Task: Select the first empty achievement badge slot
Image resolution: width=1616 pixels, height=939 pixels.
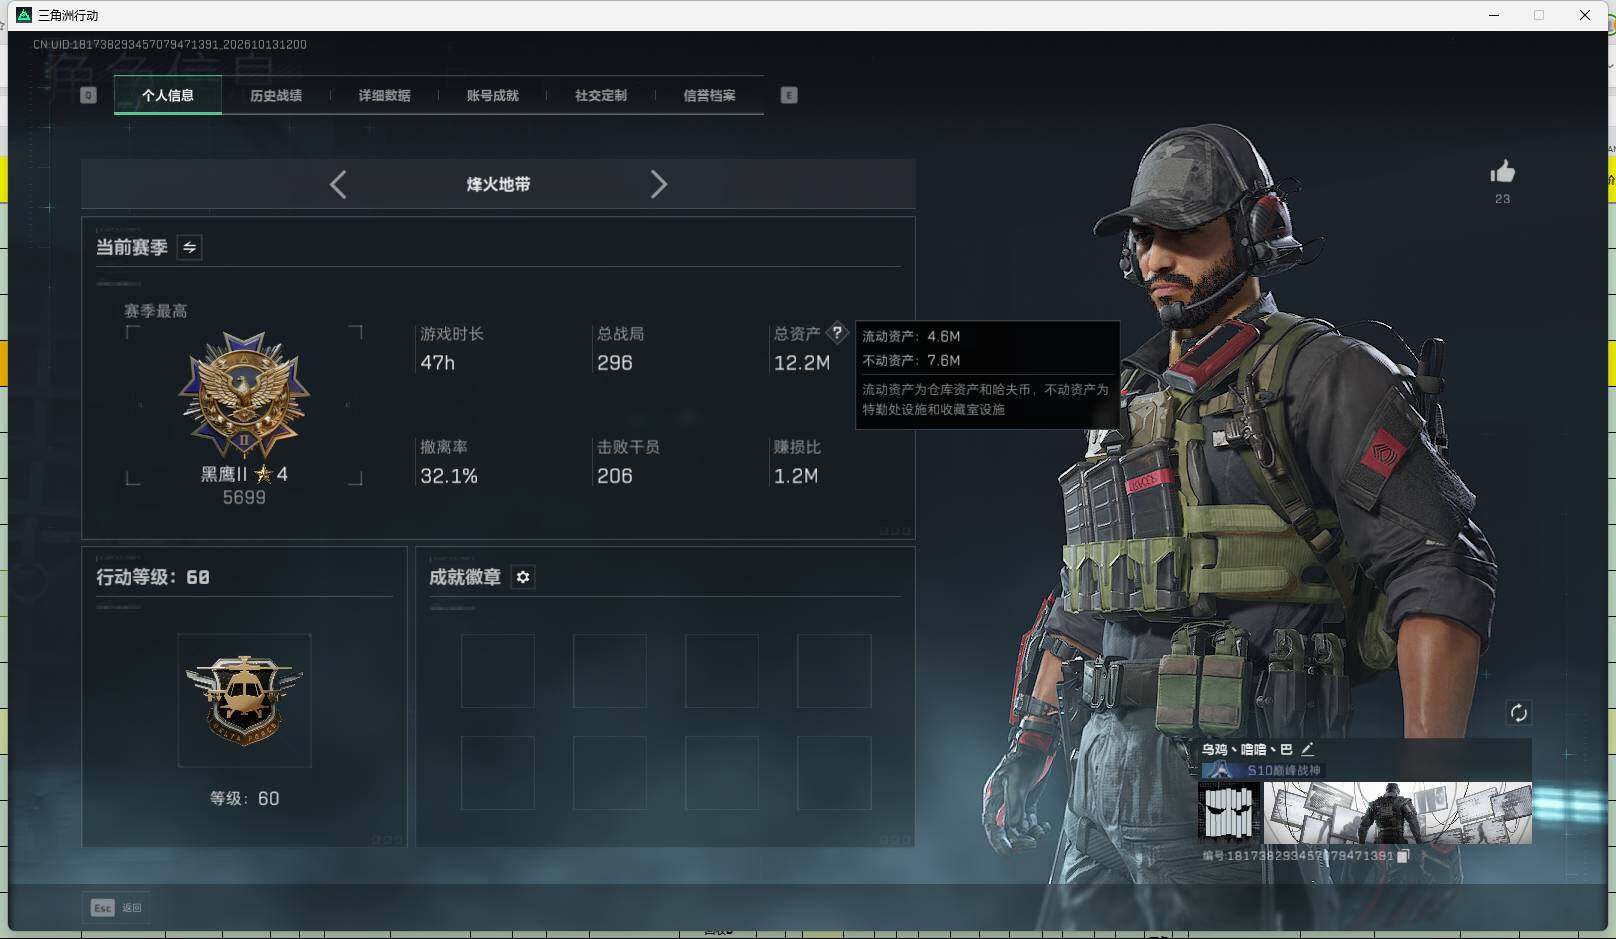Action: [497, 671]
